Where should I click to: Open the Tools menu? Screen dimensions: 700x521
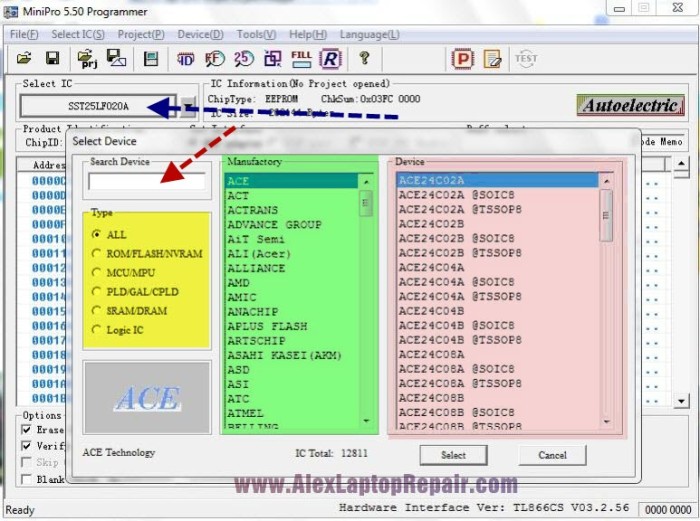point(257,34)
